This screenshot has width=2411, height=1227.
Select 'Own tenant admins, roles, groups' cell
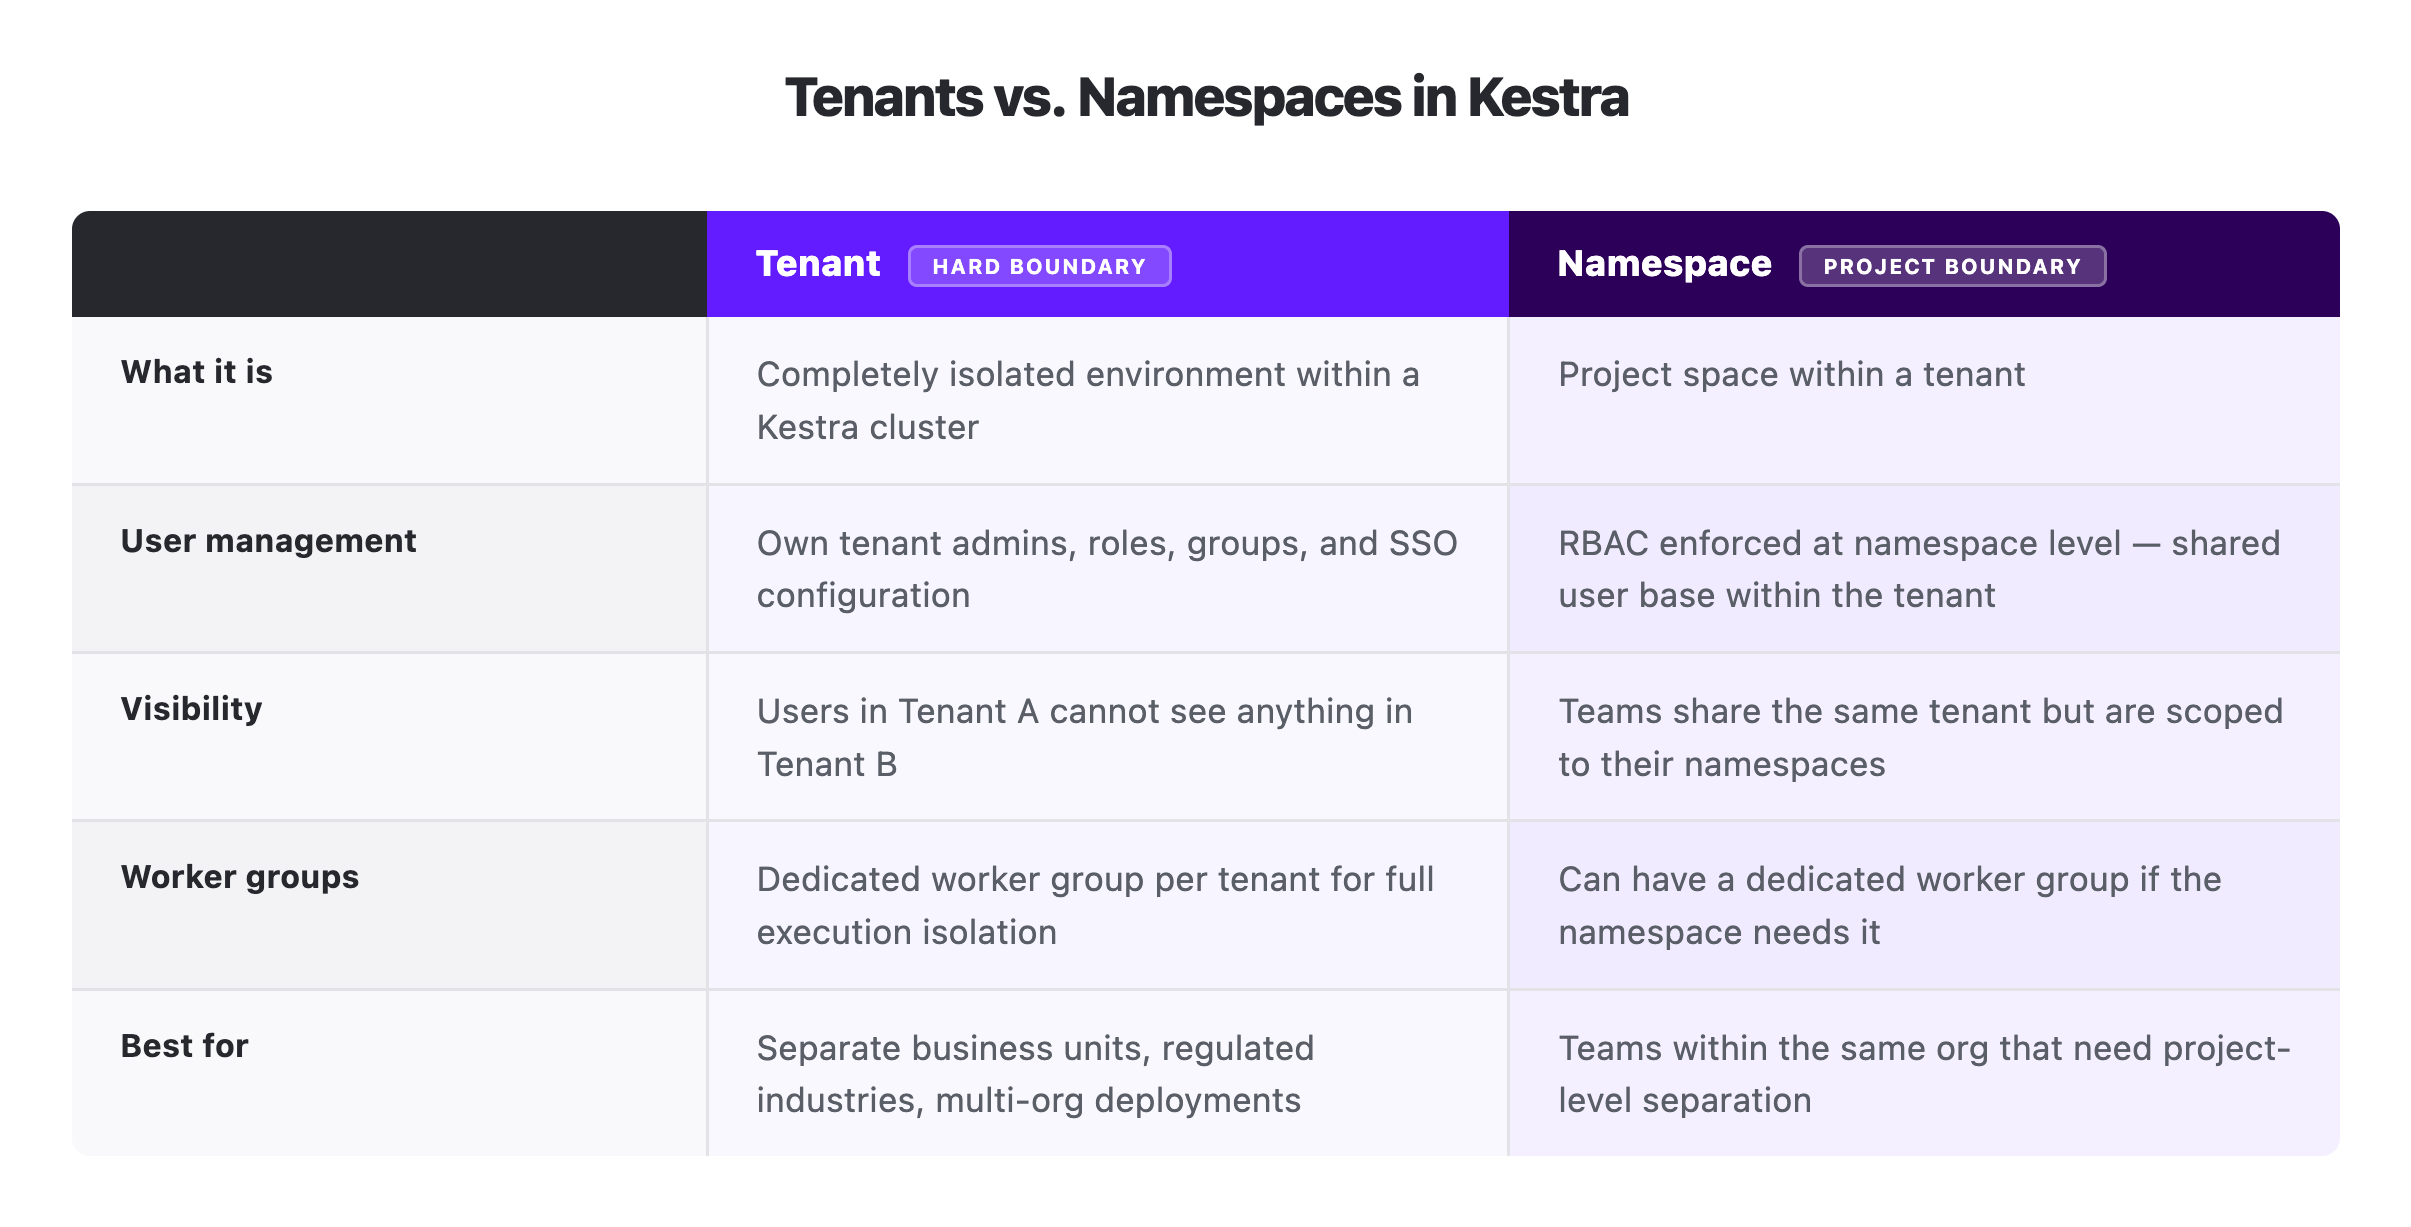(1108, 569)
